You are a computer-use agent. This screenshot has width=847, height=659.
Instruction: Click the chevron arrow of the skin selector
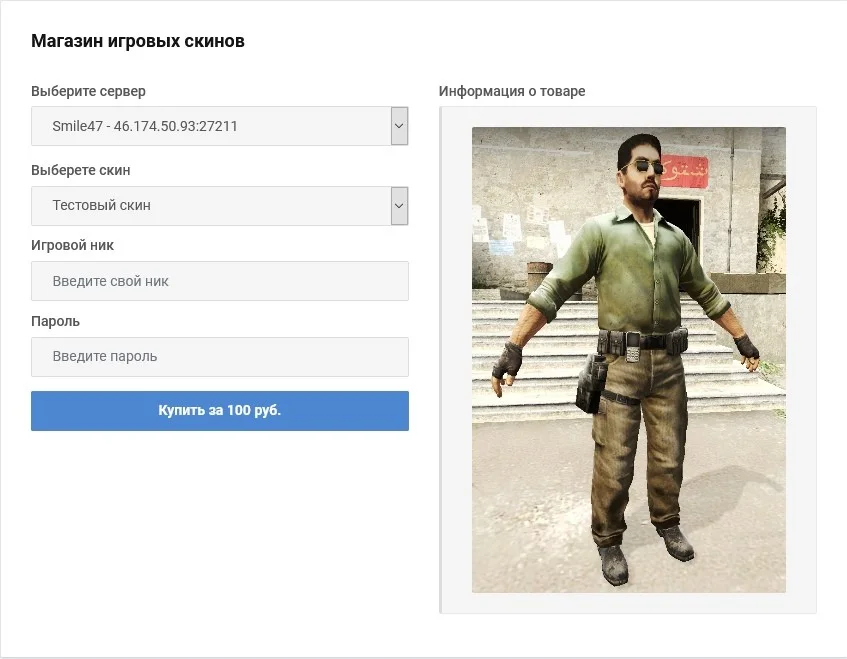click(x=399, y=206)
